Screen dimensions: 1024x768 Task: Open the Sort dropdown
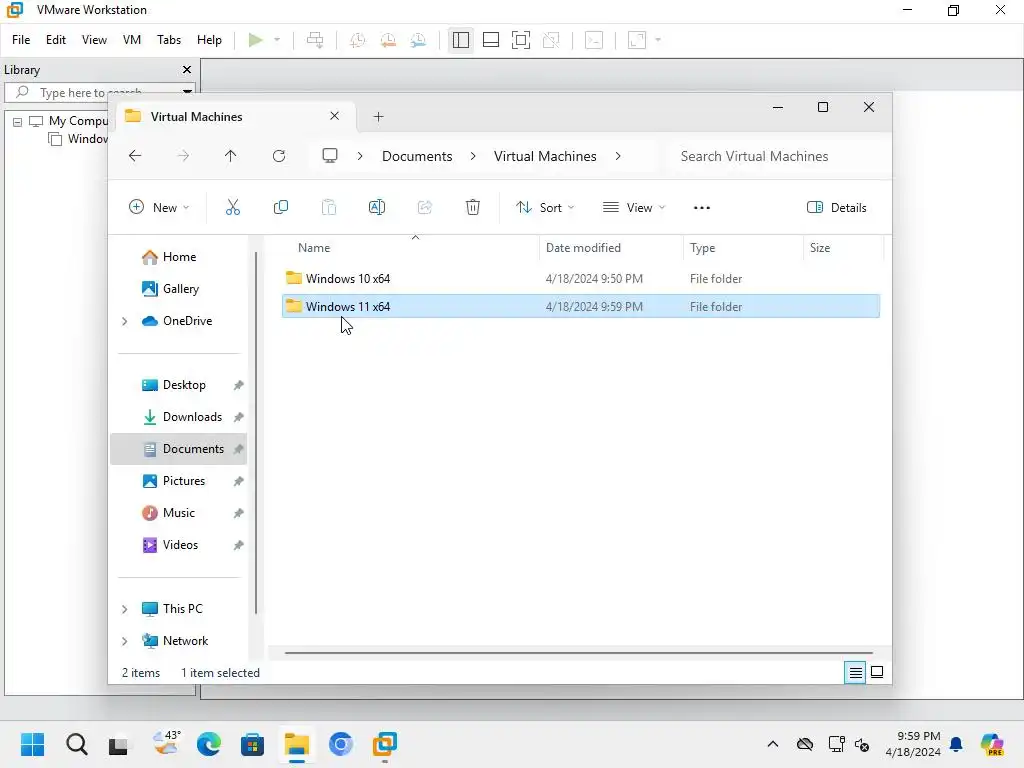click(545, 208)
